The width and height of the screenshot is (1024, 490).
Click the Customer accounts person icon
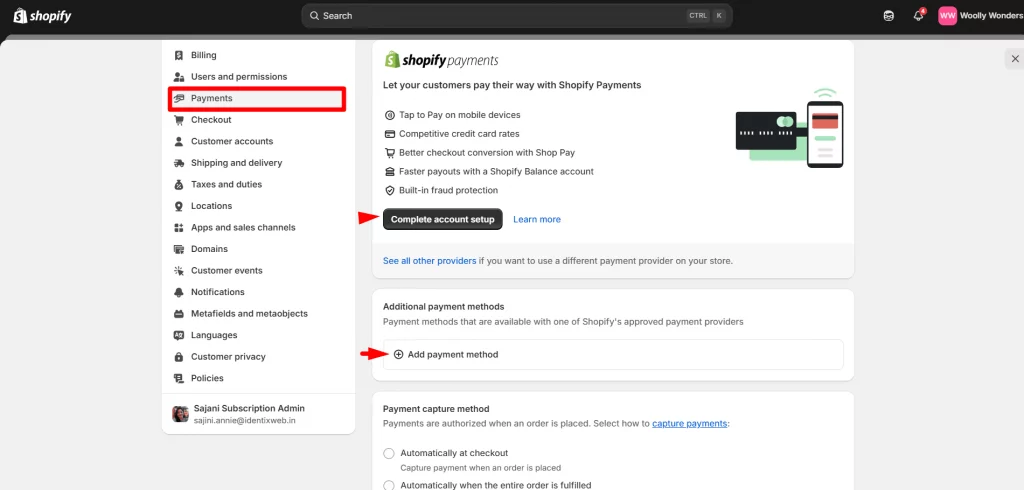point(178,142)
